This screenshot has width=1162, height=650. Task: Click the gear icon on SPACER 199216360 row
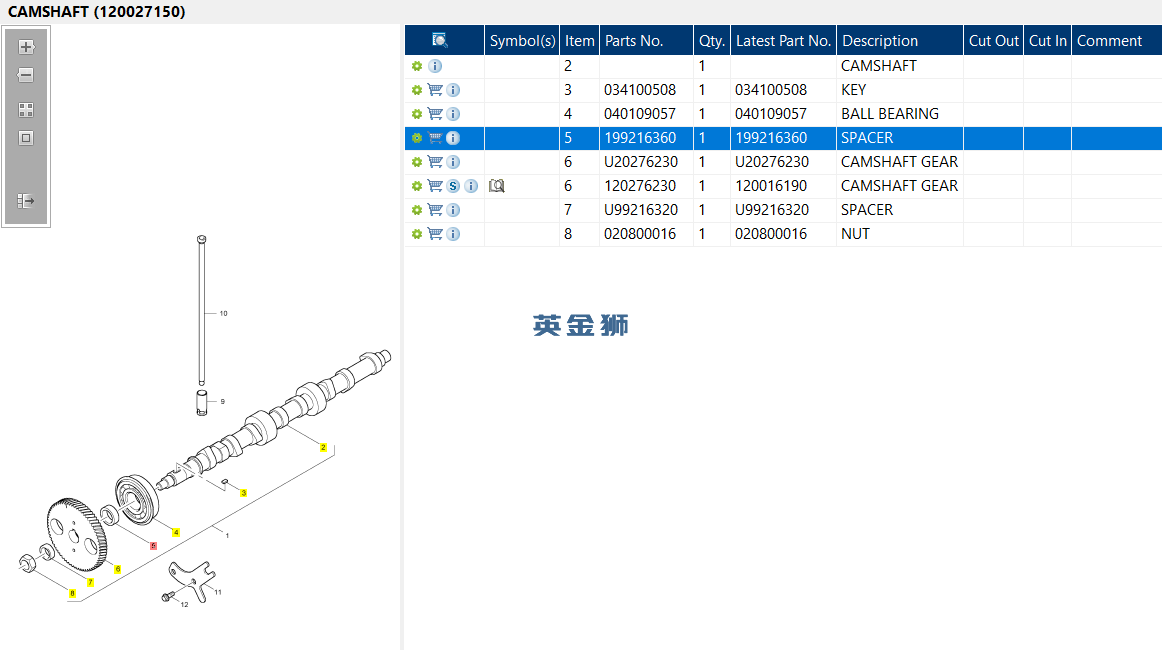point(417,138)
